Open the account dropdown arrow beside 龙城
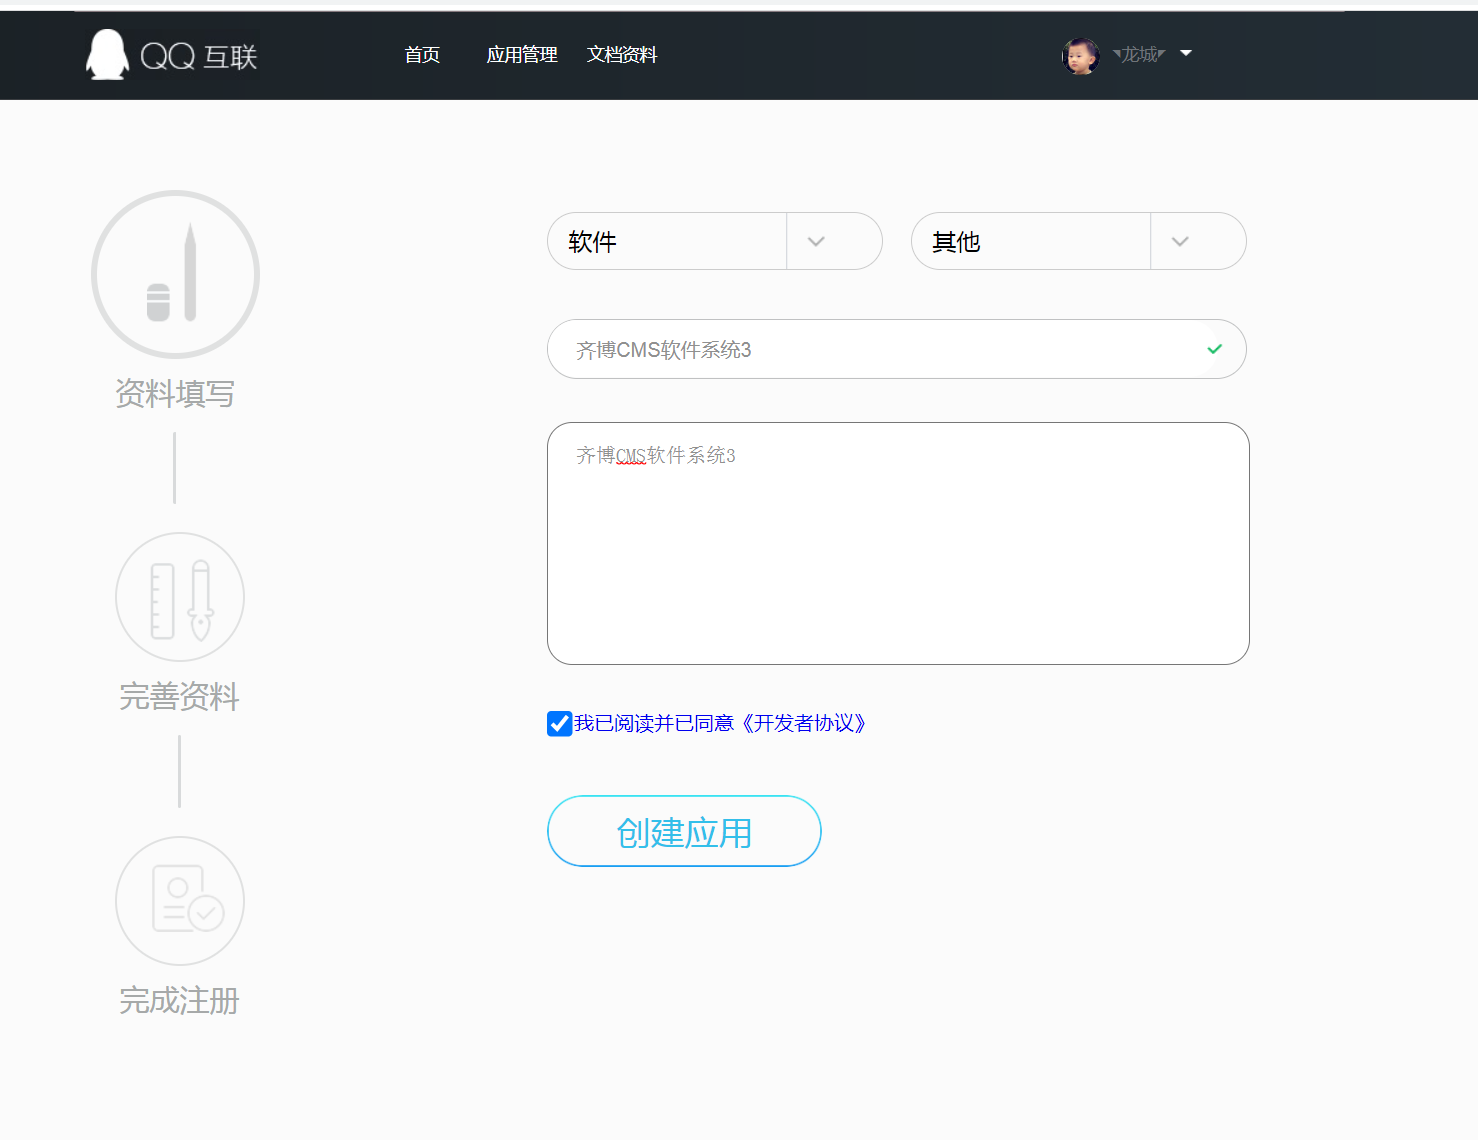 point(1186,53)
